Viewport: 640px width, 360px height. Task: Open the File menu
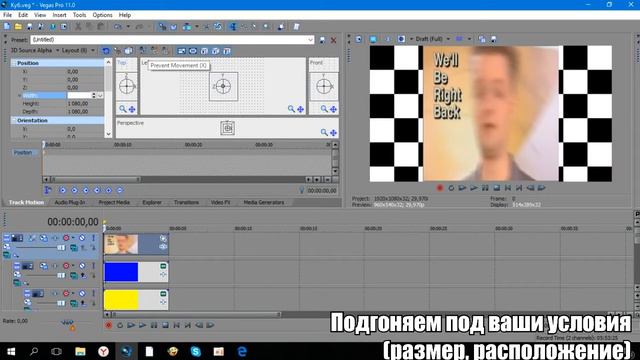[x=7, y=15]
